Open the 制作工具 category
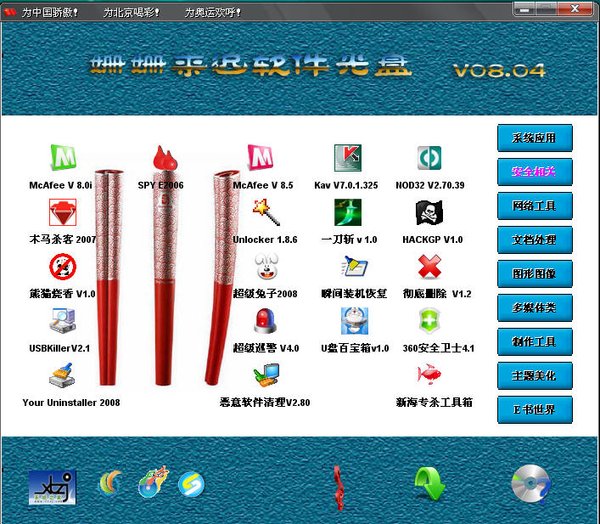Screen dimensions: 600x524 click(x=535, y=341)
